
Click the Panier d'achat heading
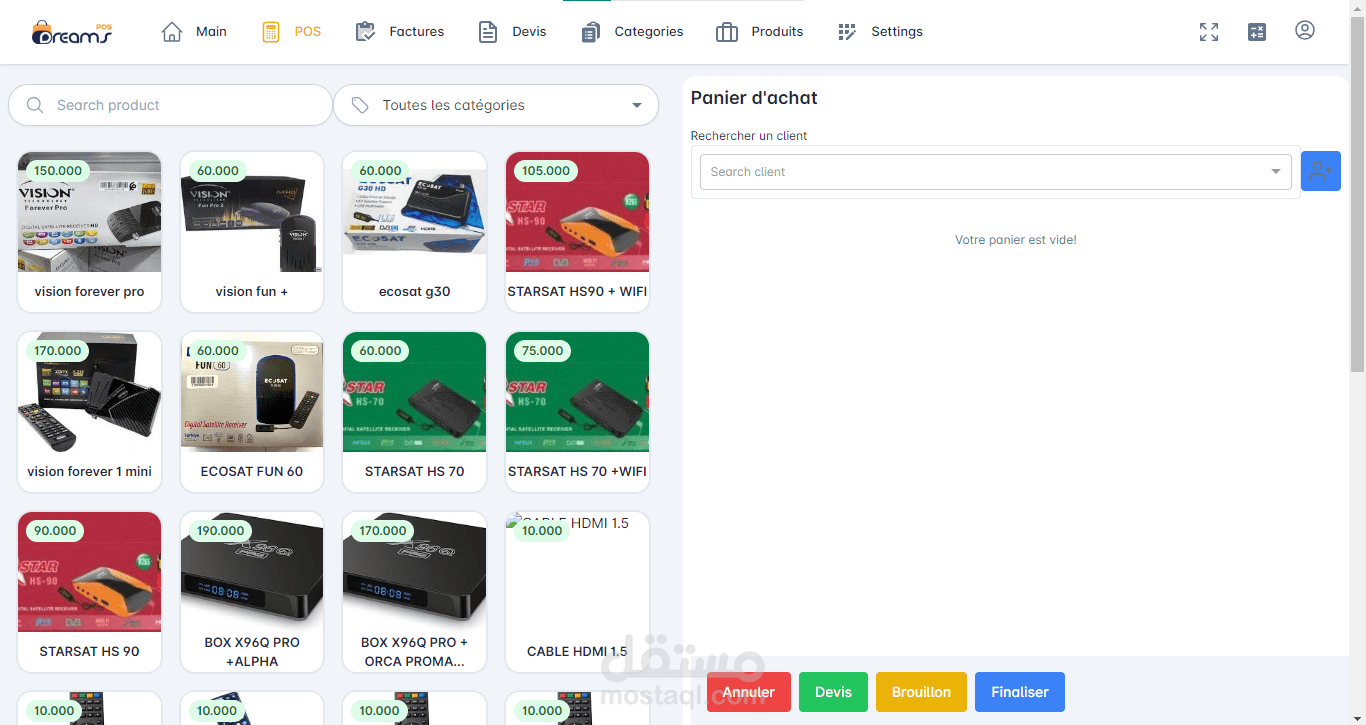coord(754,98)
